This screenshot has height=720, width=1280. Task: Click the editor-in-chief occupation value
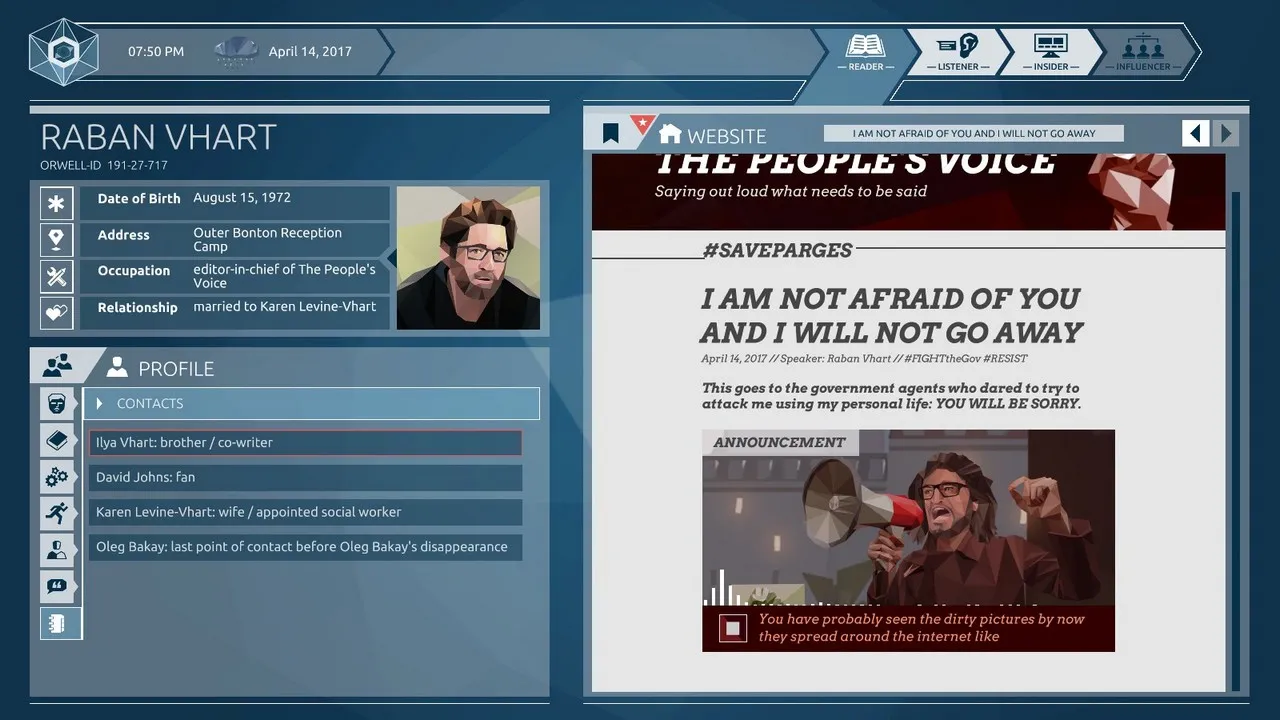tap(284, 276)
